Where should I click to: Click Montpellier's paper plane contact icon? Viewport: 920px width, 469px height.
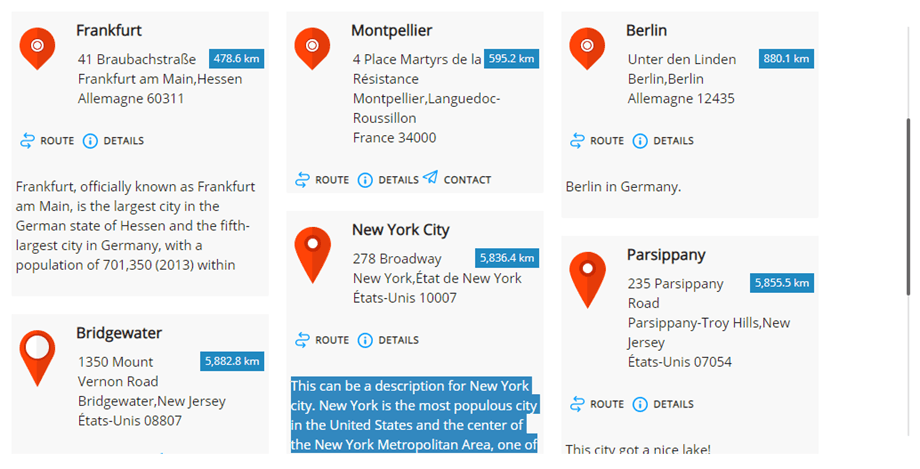(x=430, y=179)
